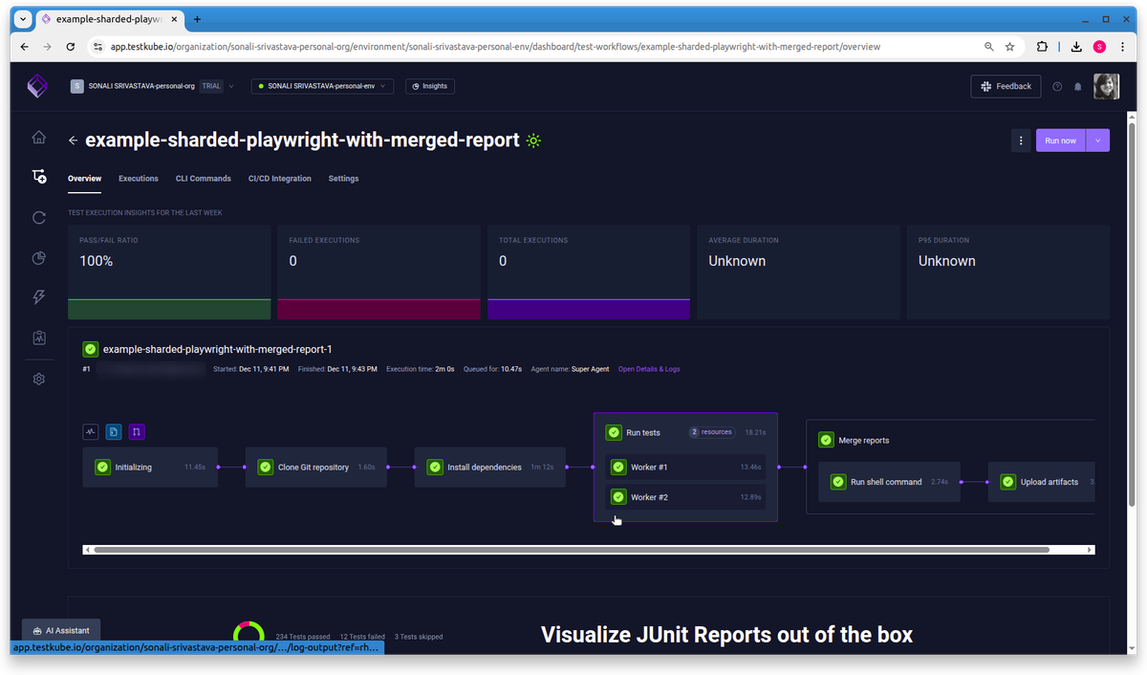Open the Testkube logo home link

tap(37, 86)
